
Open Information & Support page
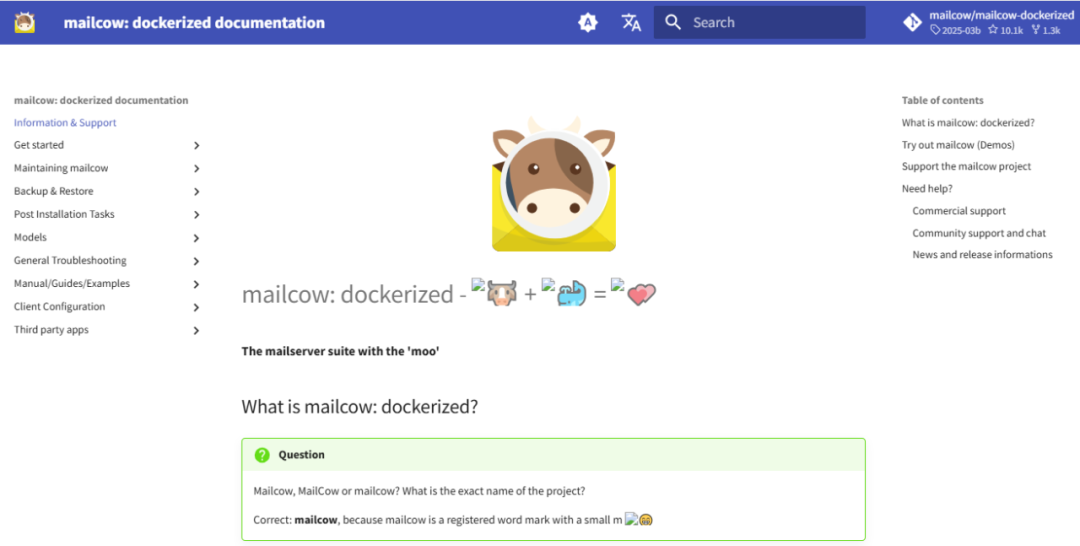pyautogui.click(x=65, y=123)
